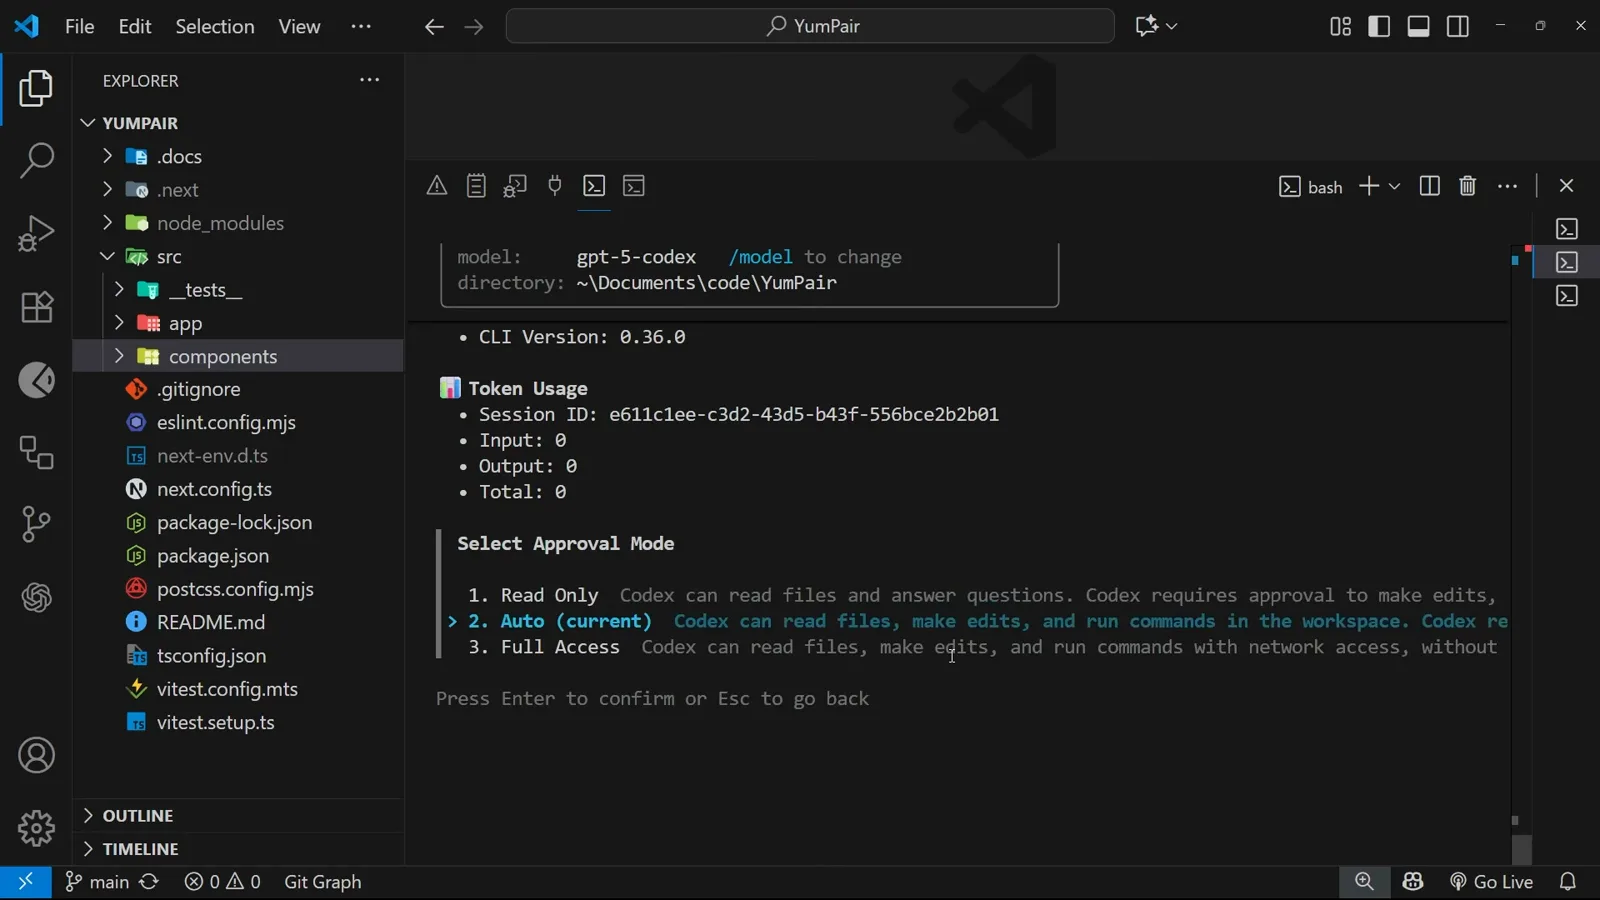This screenshot has height=900, width=1600.
Task: Show the Ports panel plug icon
Action: point(555,186)
